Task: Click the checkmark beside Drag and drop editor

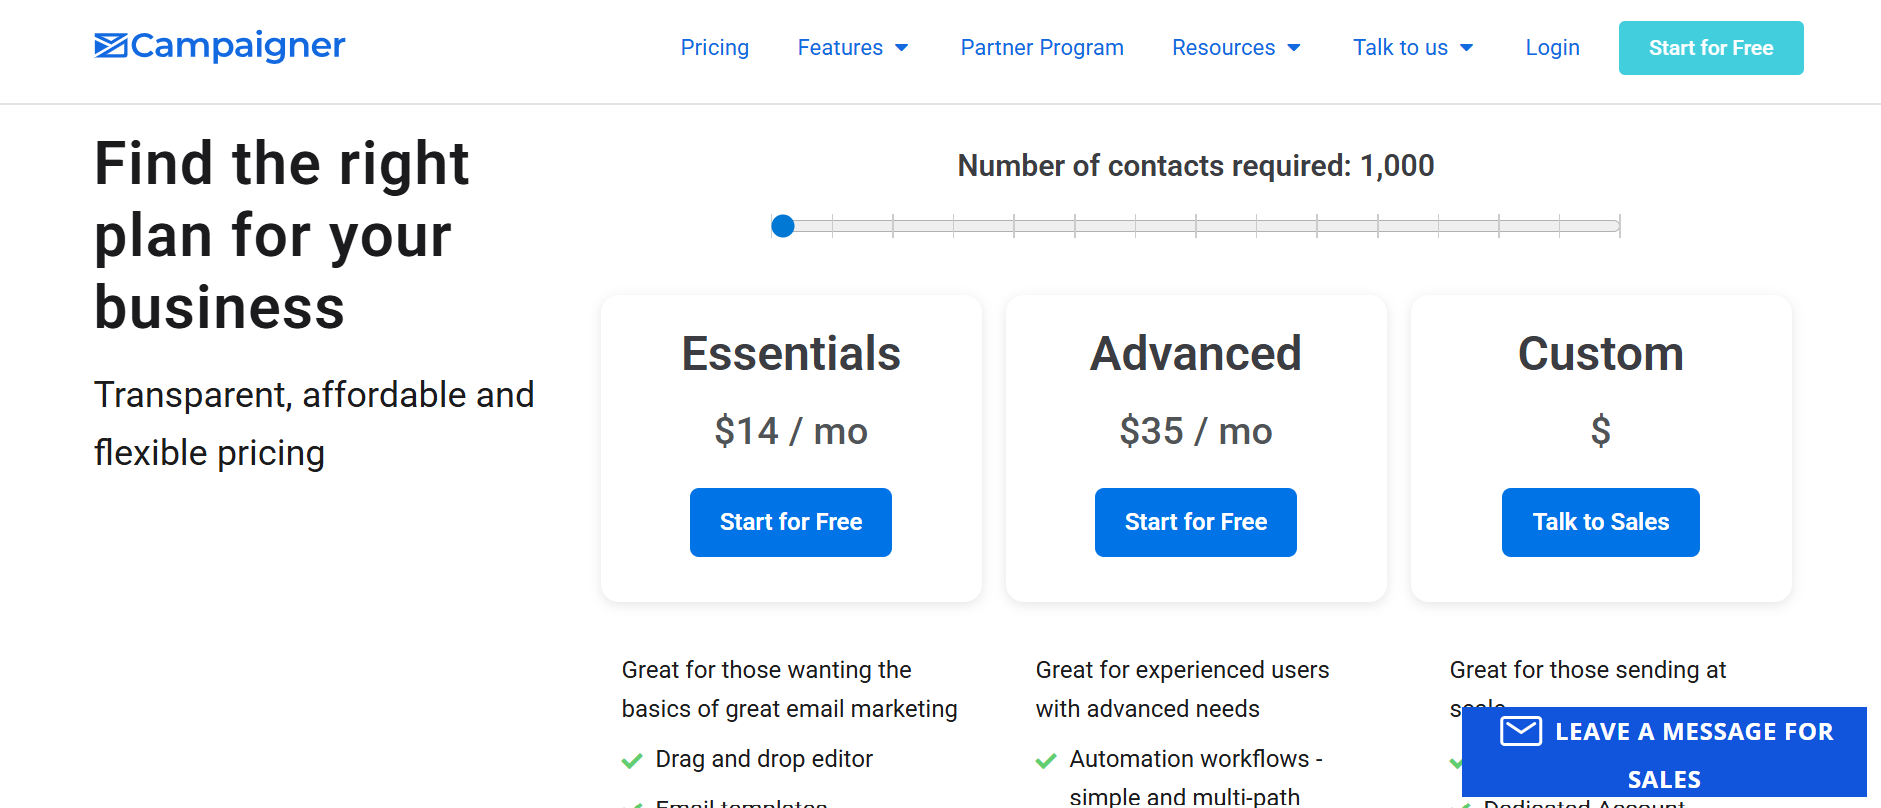Action: click(x=632, y=761)
